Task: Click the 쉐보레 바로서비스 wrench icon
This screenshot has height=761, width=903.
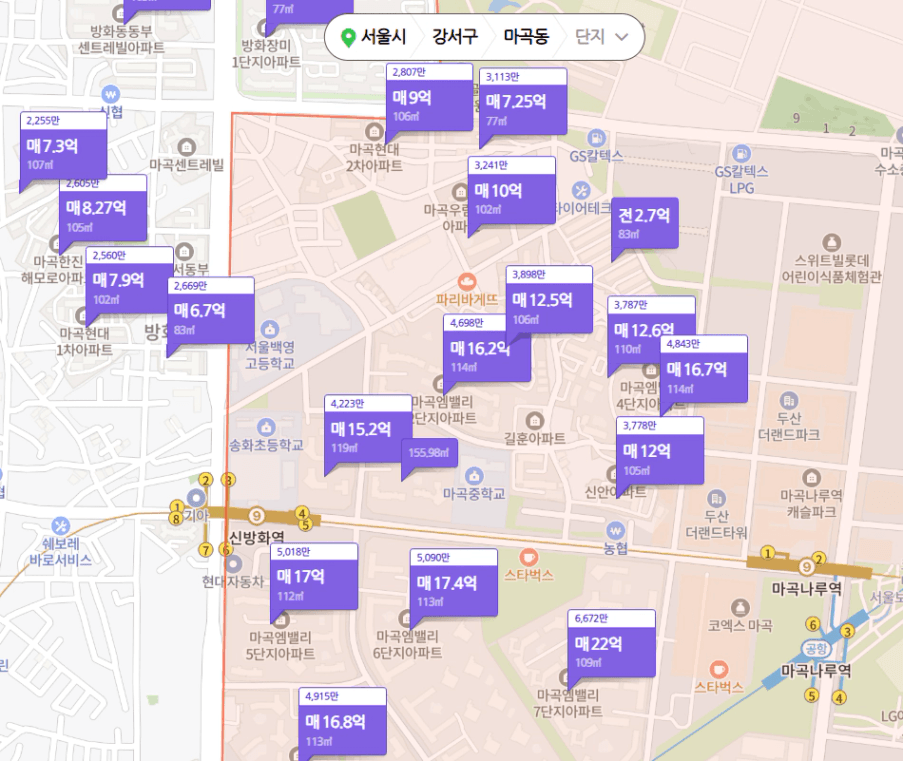Action: tap(60, 526)
